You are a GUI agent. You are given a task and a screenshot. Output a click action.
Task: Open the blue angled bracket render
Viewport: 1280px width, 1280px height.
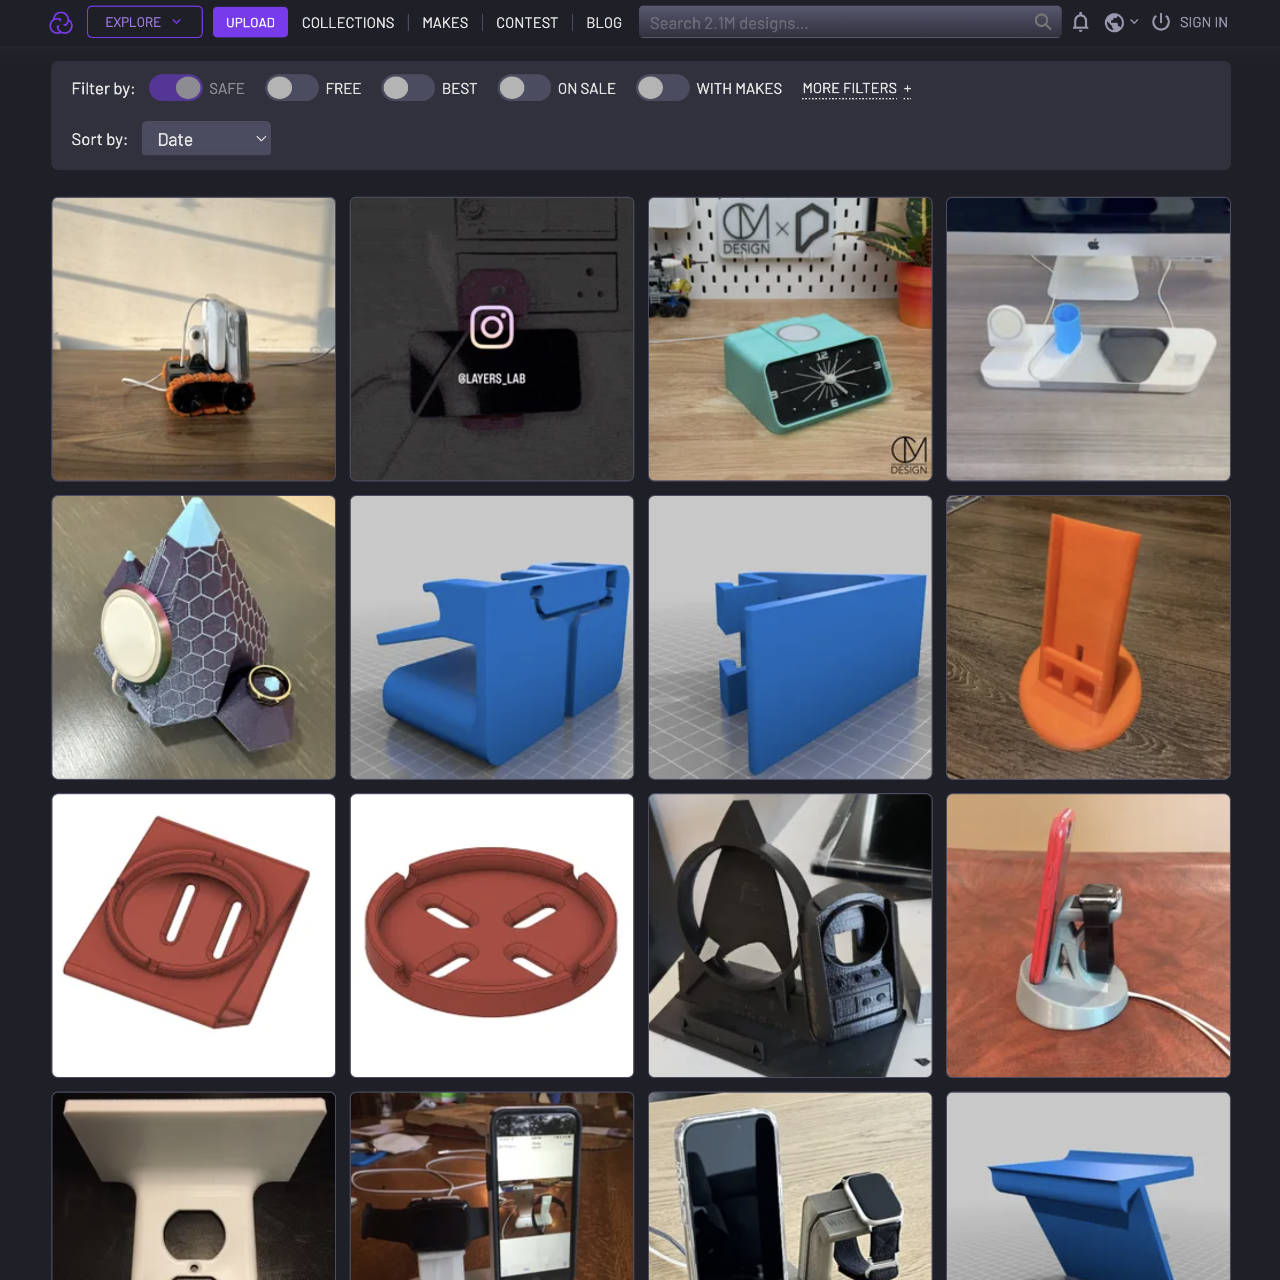pos(790,637)
